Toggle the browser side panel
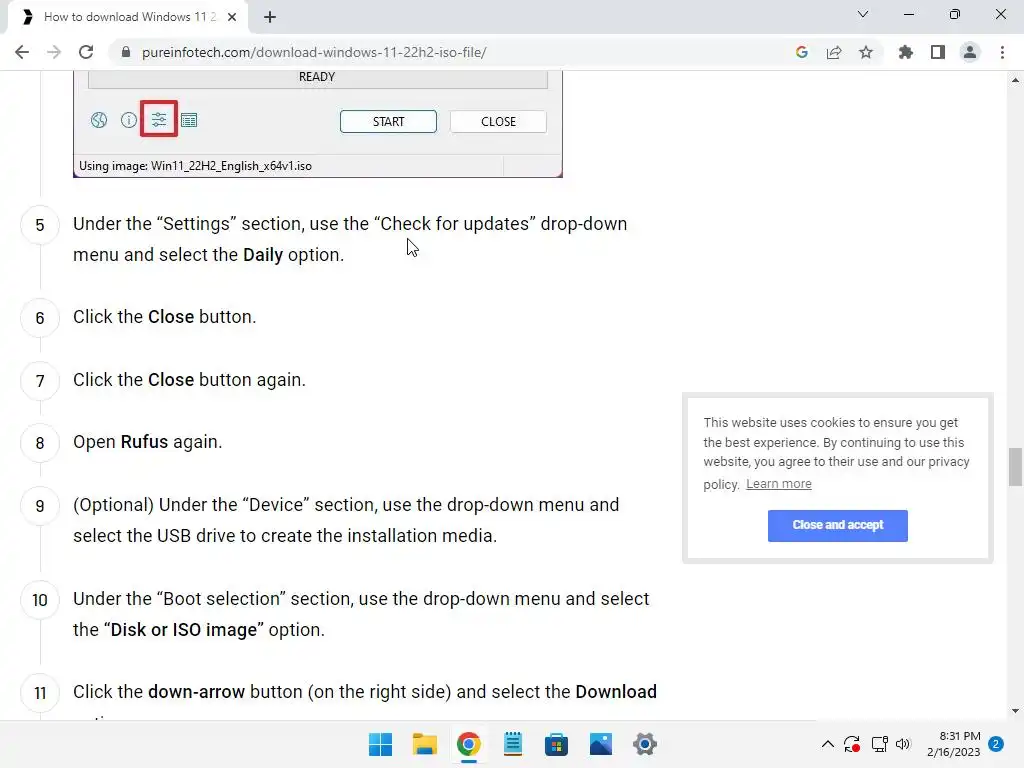This screenshot has height=768, width=1024. coord(938,52)
